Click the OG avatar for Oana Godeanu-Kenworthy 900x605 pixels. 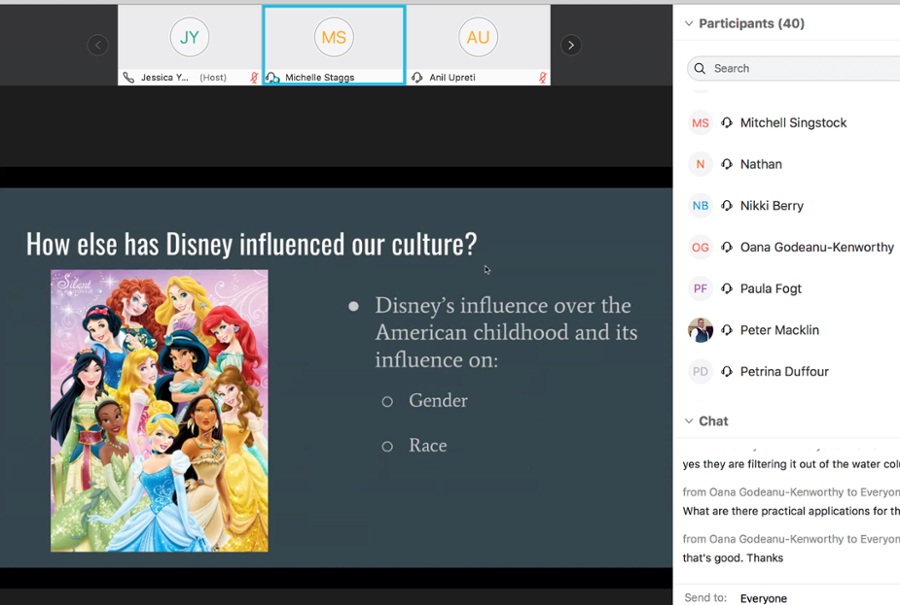pyautogui.click(x=700, y=247)
